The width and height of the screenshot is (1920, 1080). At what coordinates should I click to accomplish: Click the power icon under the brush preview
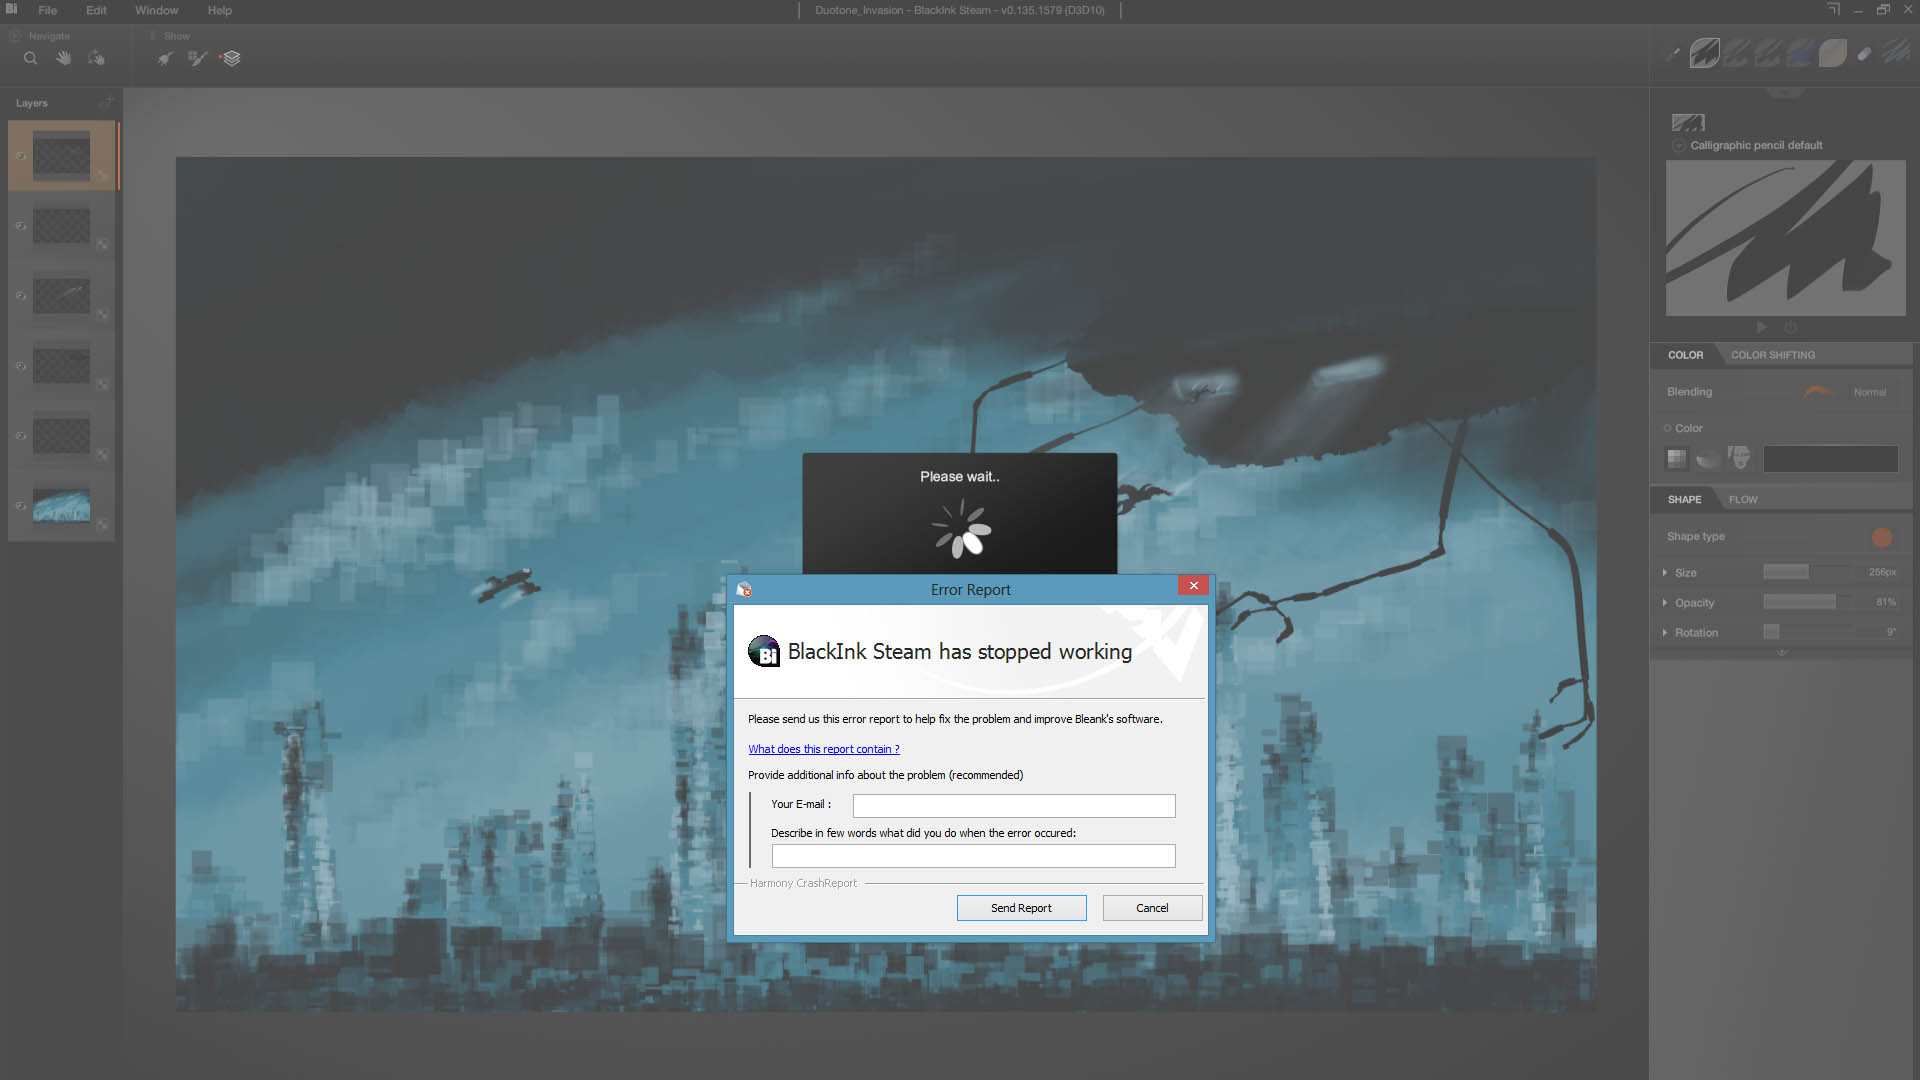(x=1790, y=327)
